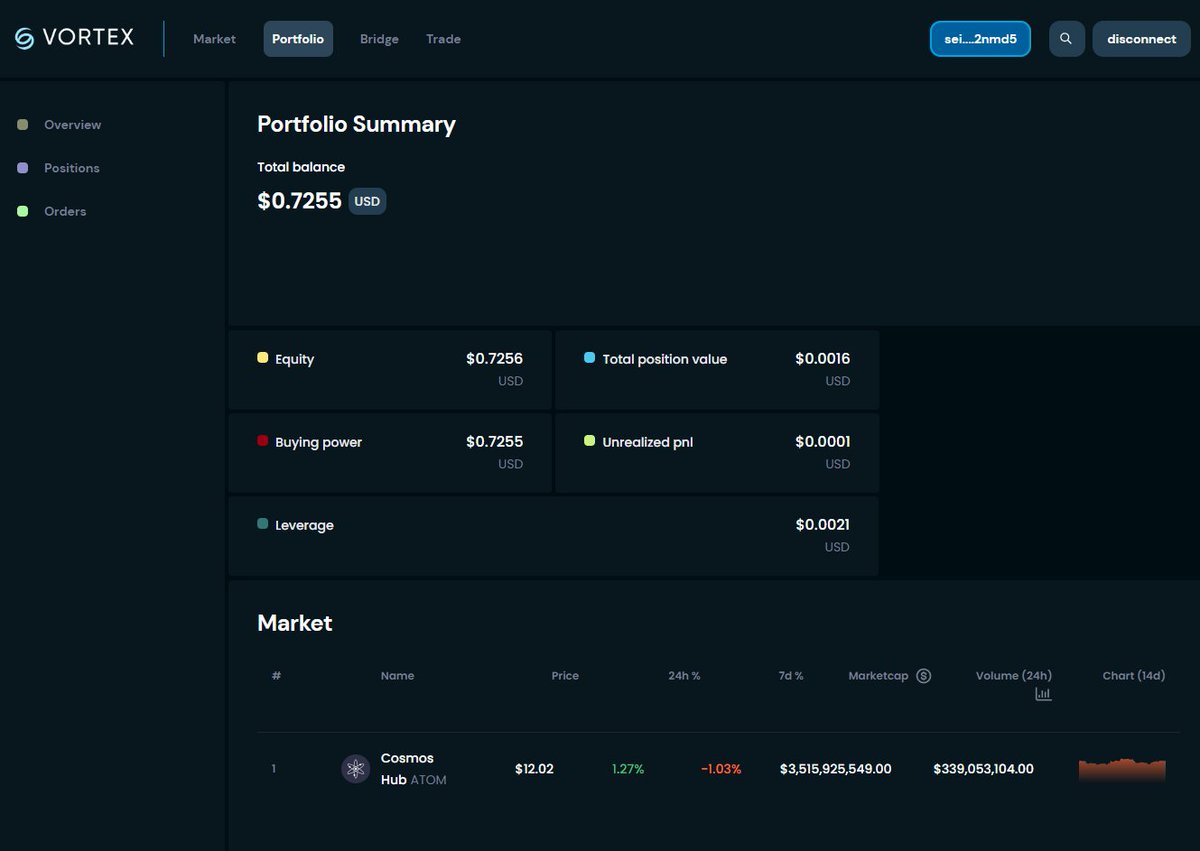Open the Market tab
Viewport: 1200px width, 851px height.
click(x=215, y=39)
